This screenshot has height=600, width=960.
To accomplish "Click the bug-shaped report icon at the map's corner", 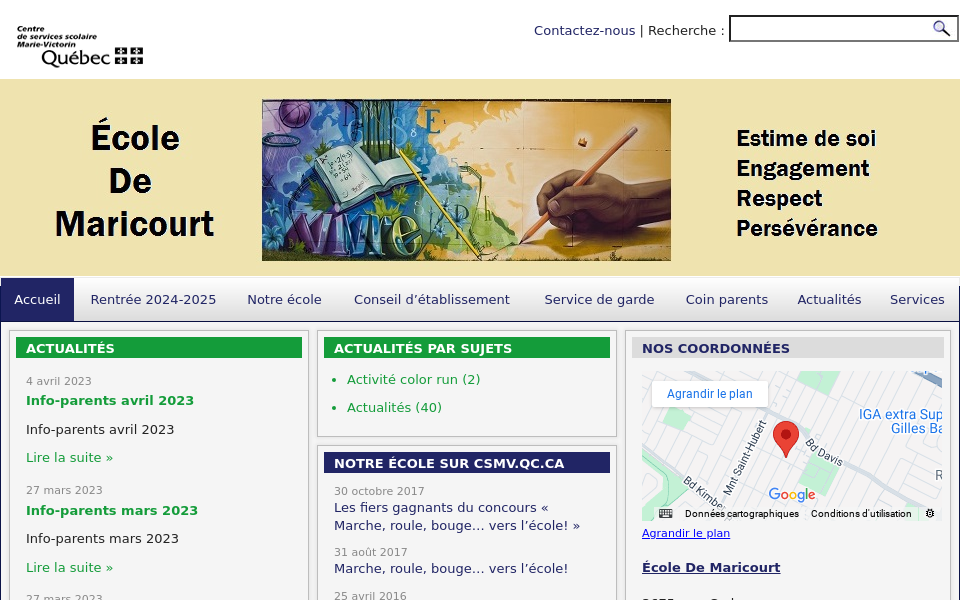I will (930, 513).
